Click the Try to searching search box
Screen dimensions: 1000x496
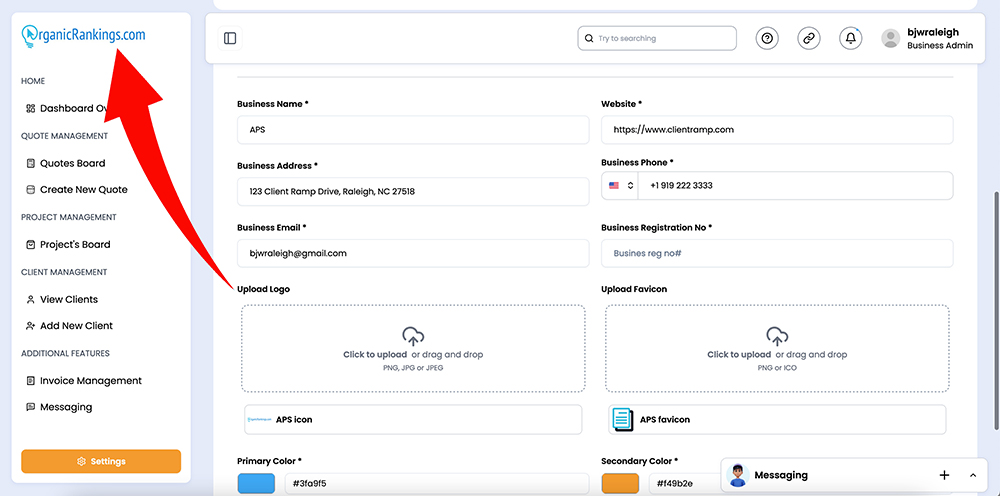click(657, 38)
